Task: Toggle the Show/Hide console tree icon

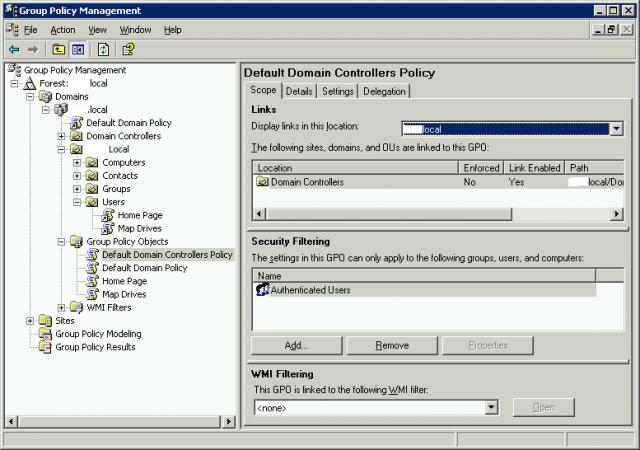Action: pos(78,50)
